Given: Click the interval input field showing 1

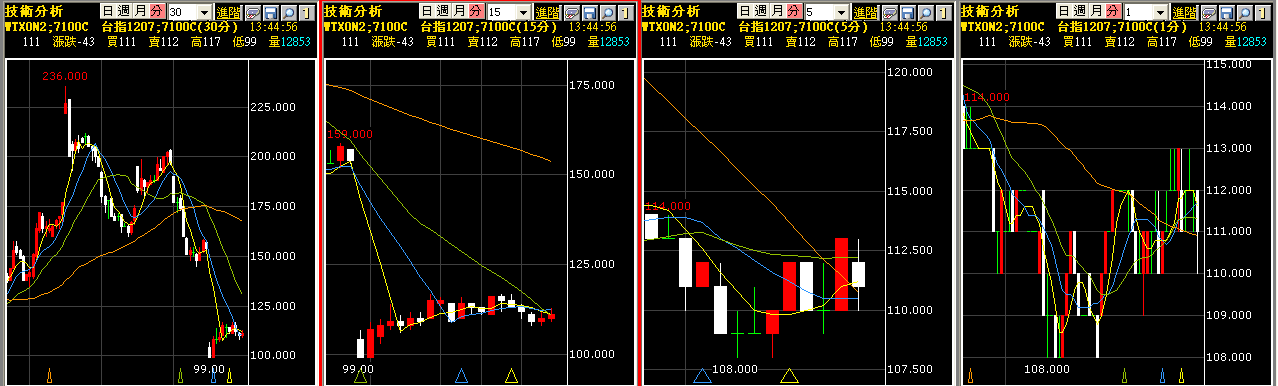Looking at the screenshot, I should click(x=1139, y=12).
